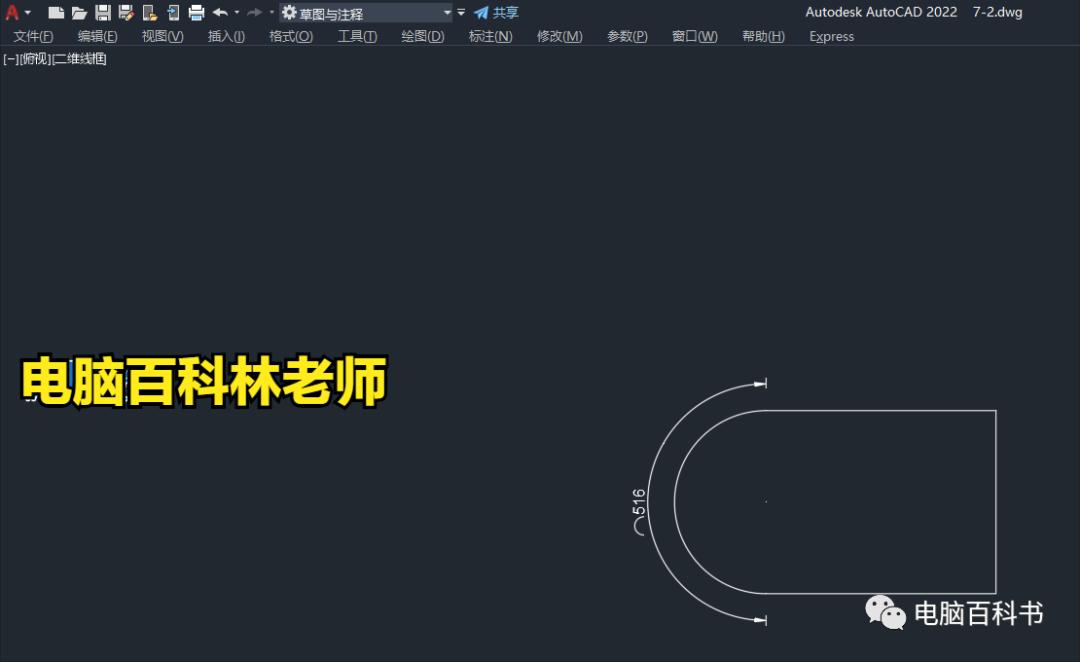Open the 绘图(D) menu
The width and height of the screenshot is (1080, 662).
[x=421, y=36]
